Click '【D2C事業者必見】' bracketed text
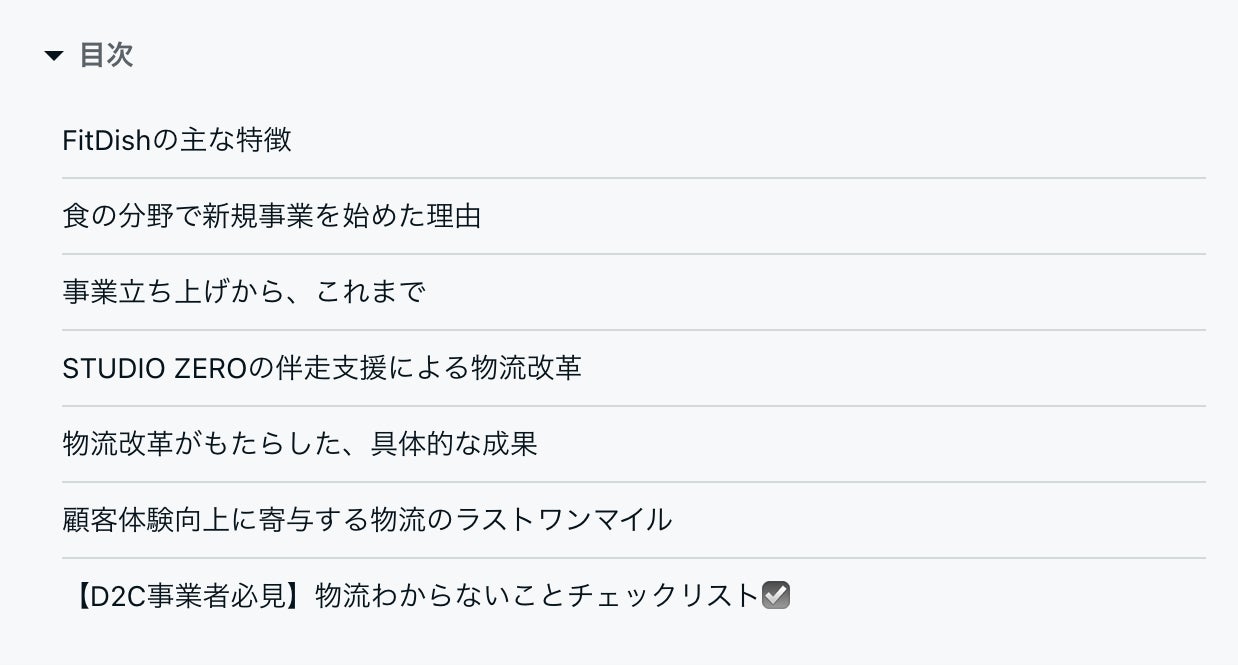 click(188, 596)
